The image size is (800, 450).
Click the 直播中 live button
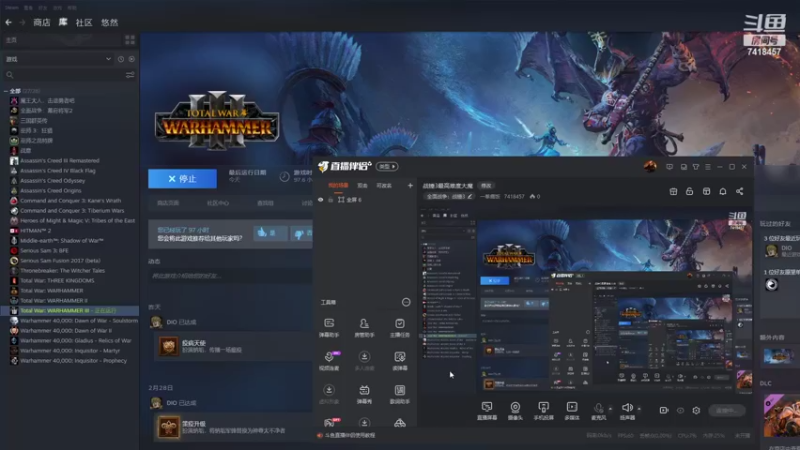[727, 410]
